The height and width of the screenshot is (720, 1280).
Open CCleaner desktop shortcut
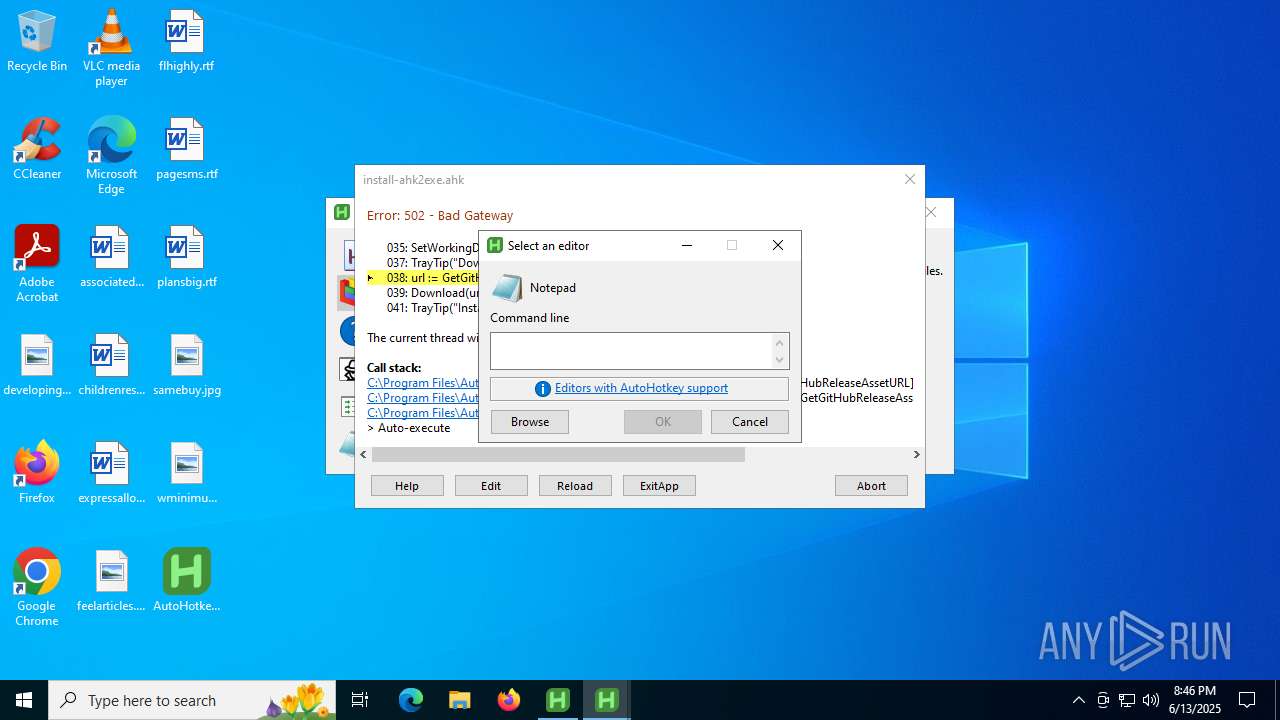tap(37, 149)
